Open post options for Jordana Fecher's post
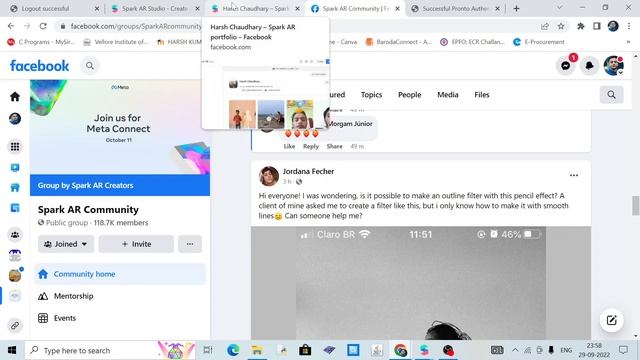Screen dimensions: 640x360 pos(573,175)
